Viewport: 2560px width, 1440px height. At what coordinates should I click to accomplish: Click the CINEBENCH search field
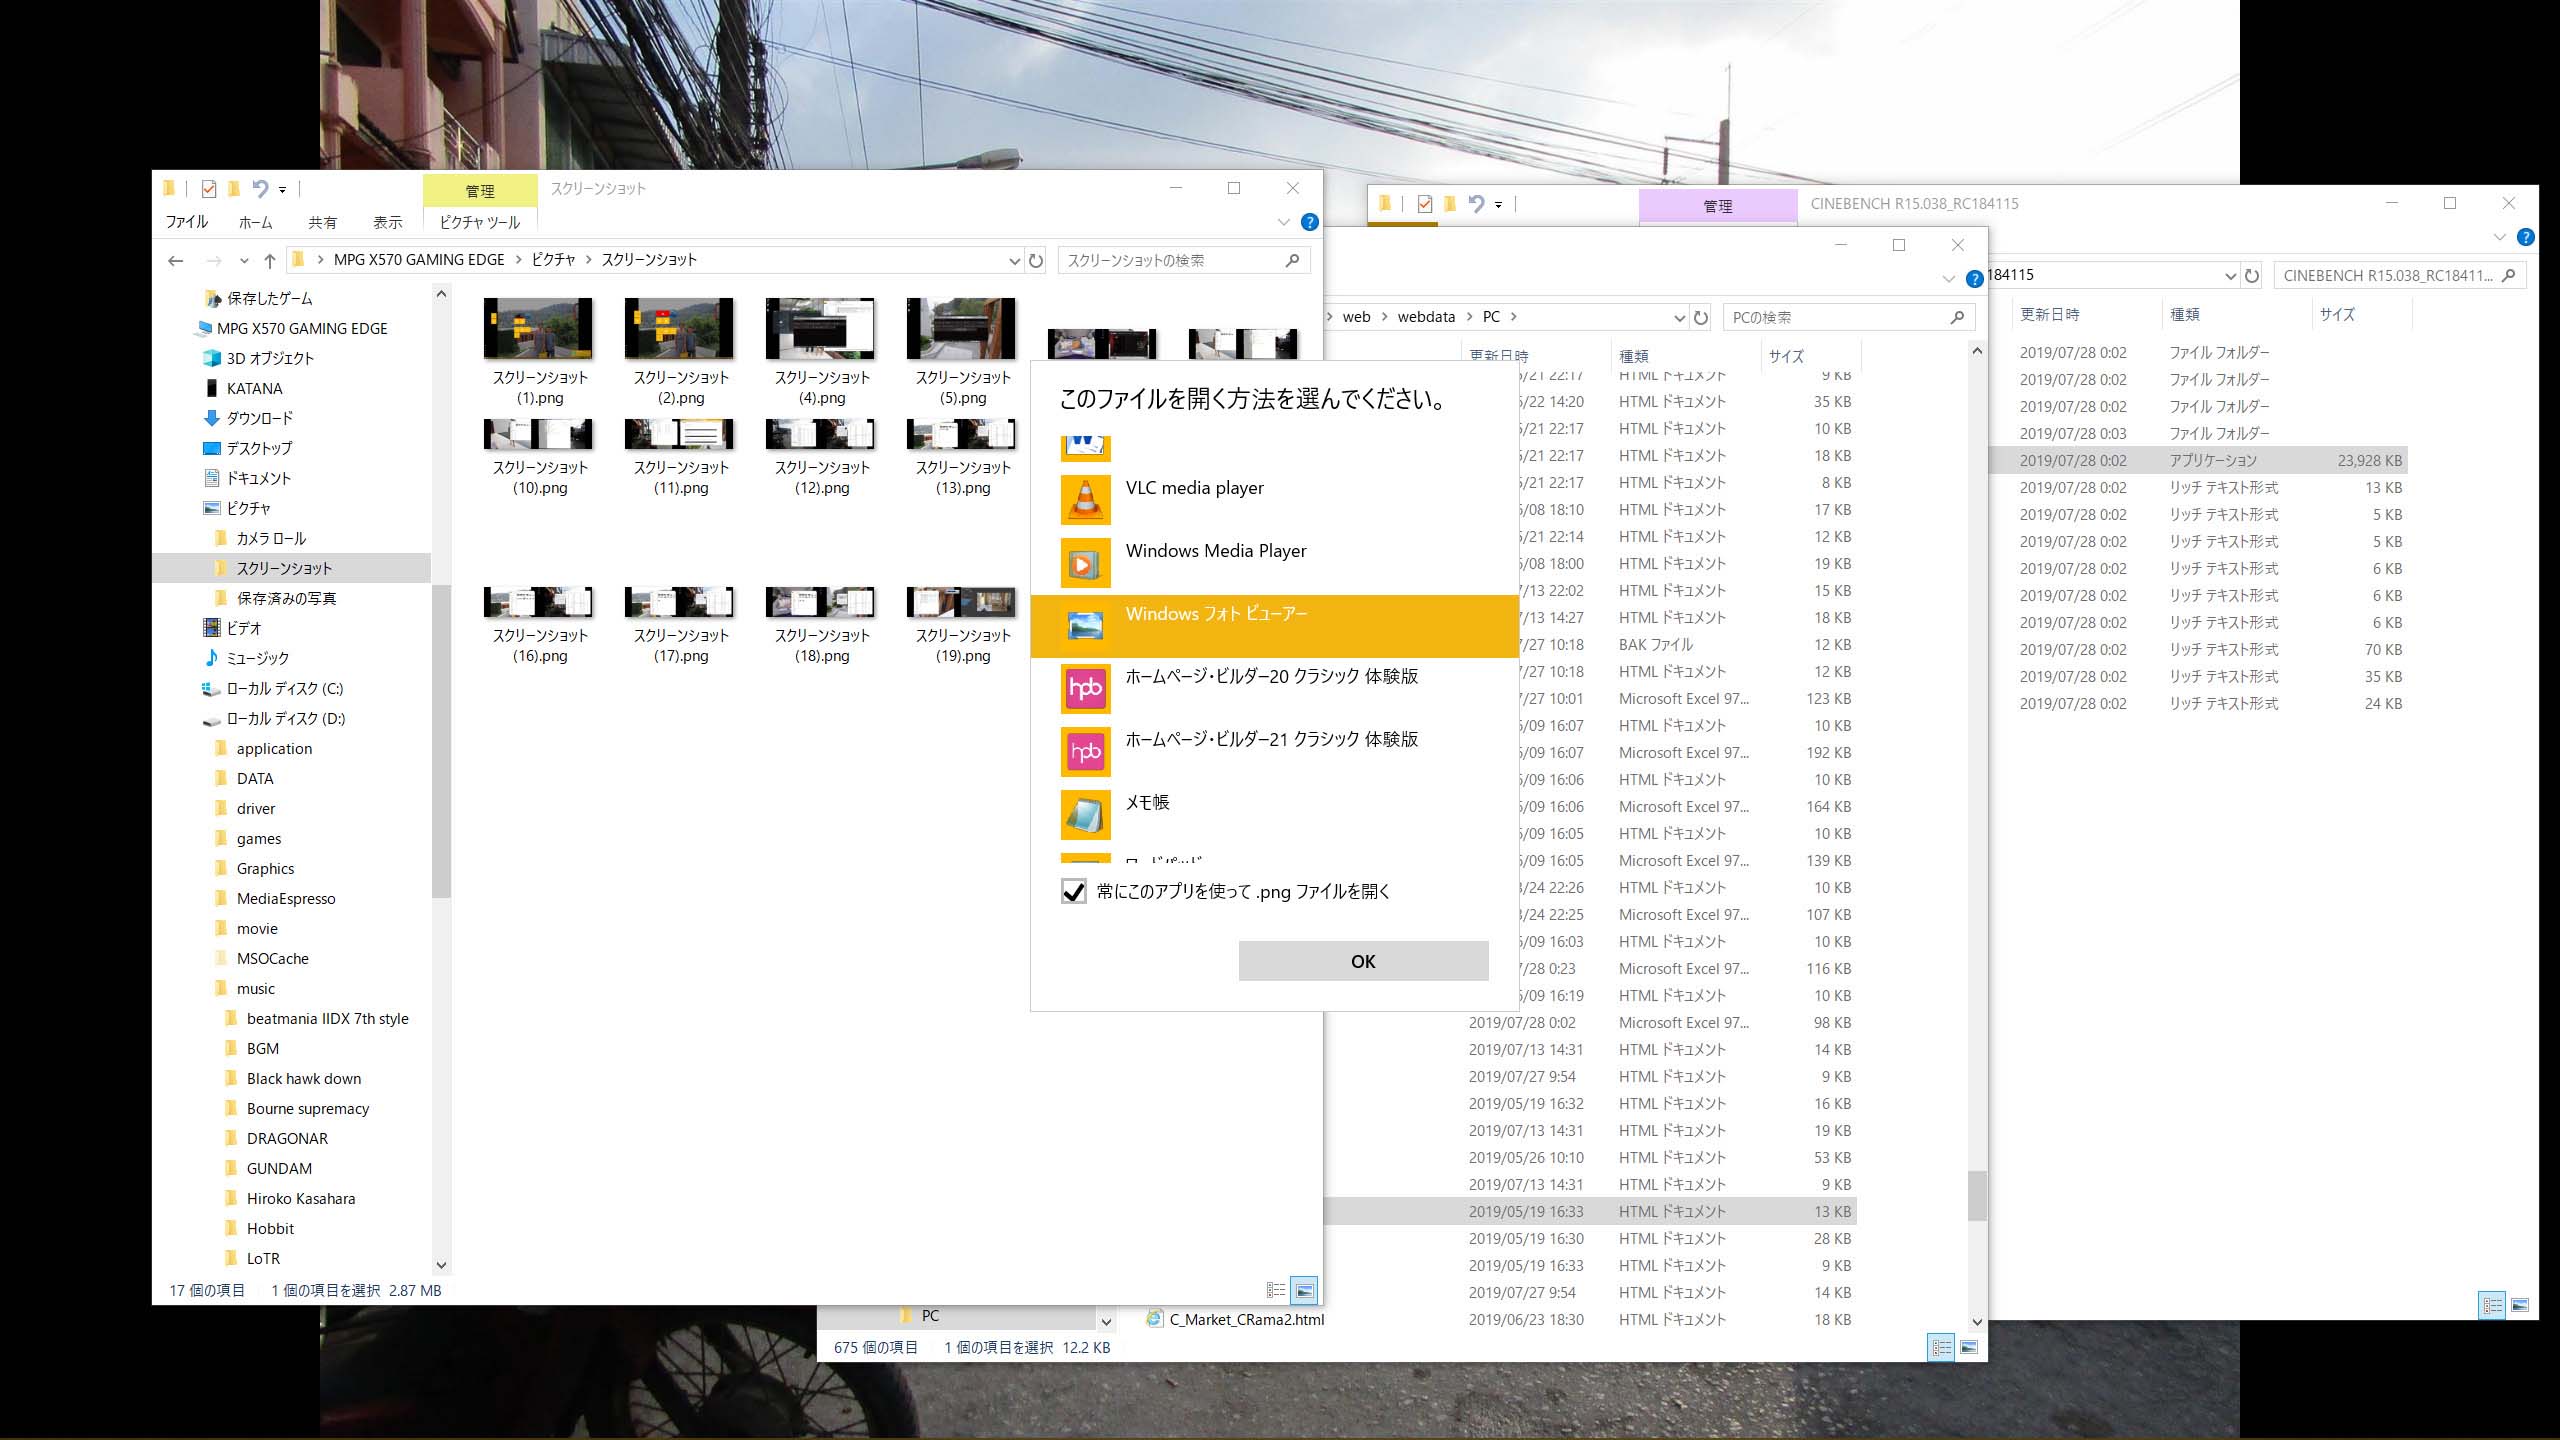point(2400,275)
